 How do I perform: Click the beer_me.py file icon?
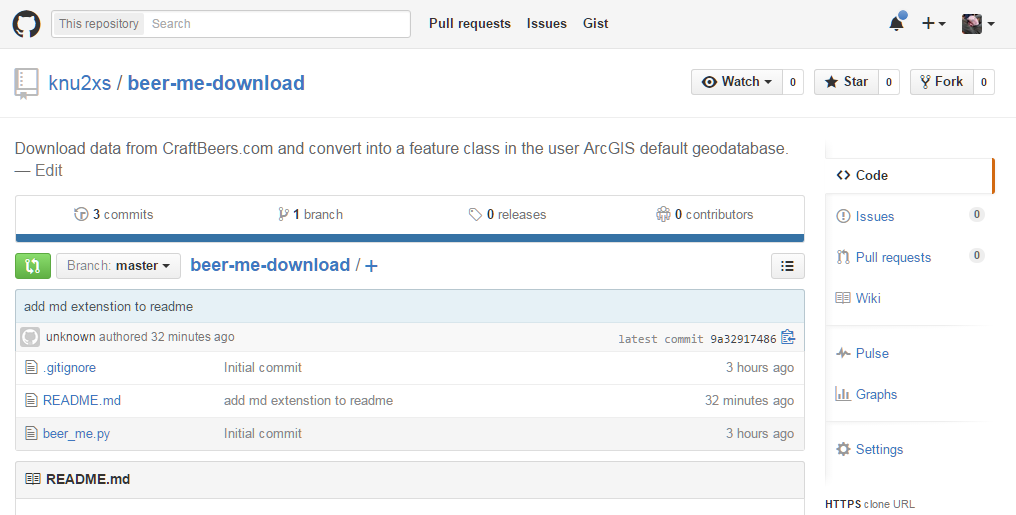coord(31,433)
